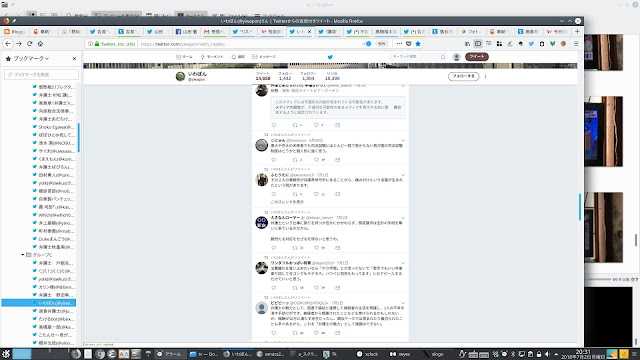Reply to the ふとう tweet
Viewport: 640px width, 360px height.
[274, 194]
